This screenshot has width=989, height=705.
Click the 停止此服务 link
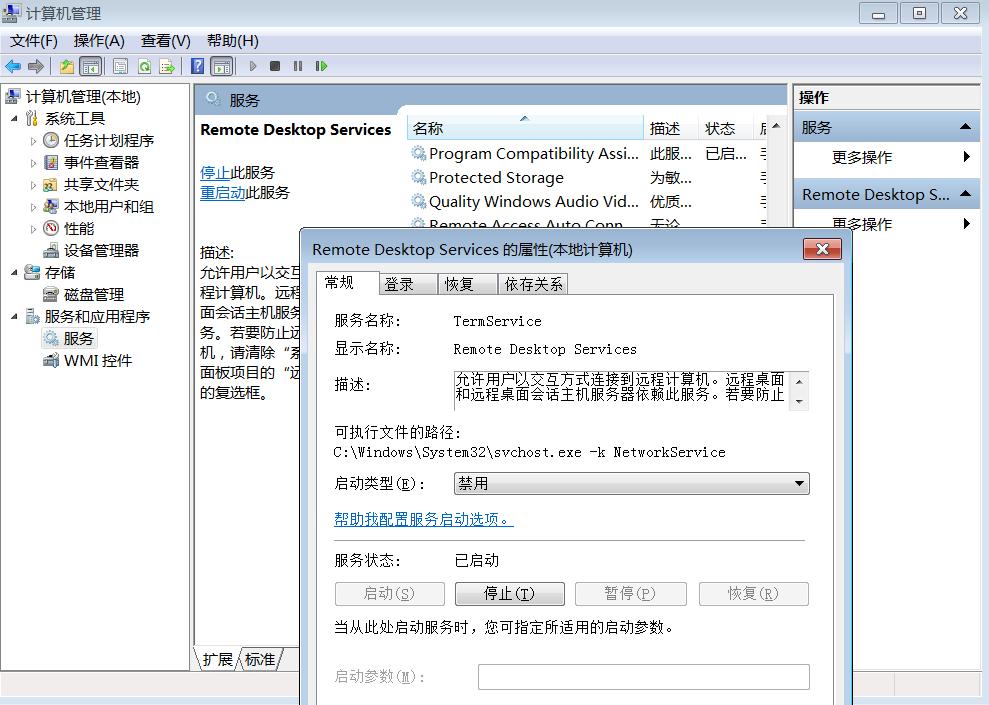(216, 172)
